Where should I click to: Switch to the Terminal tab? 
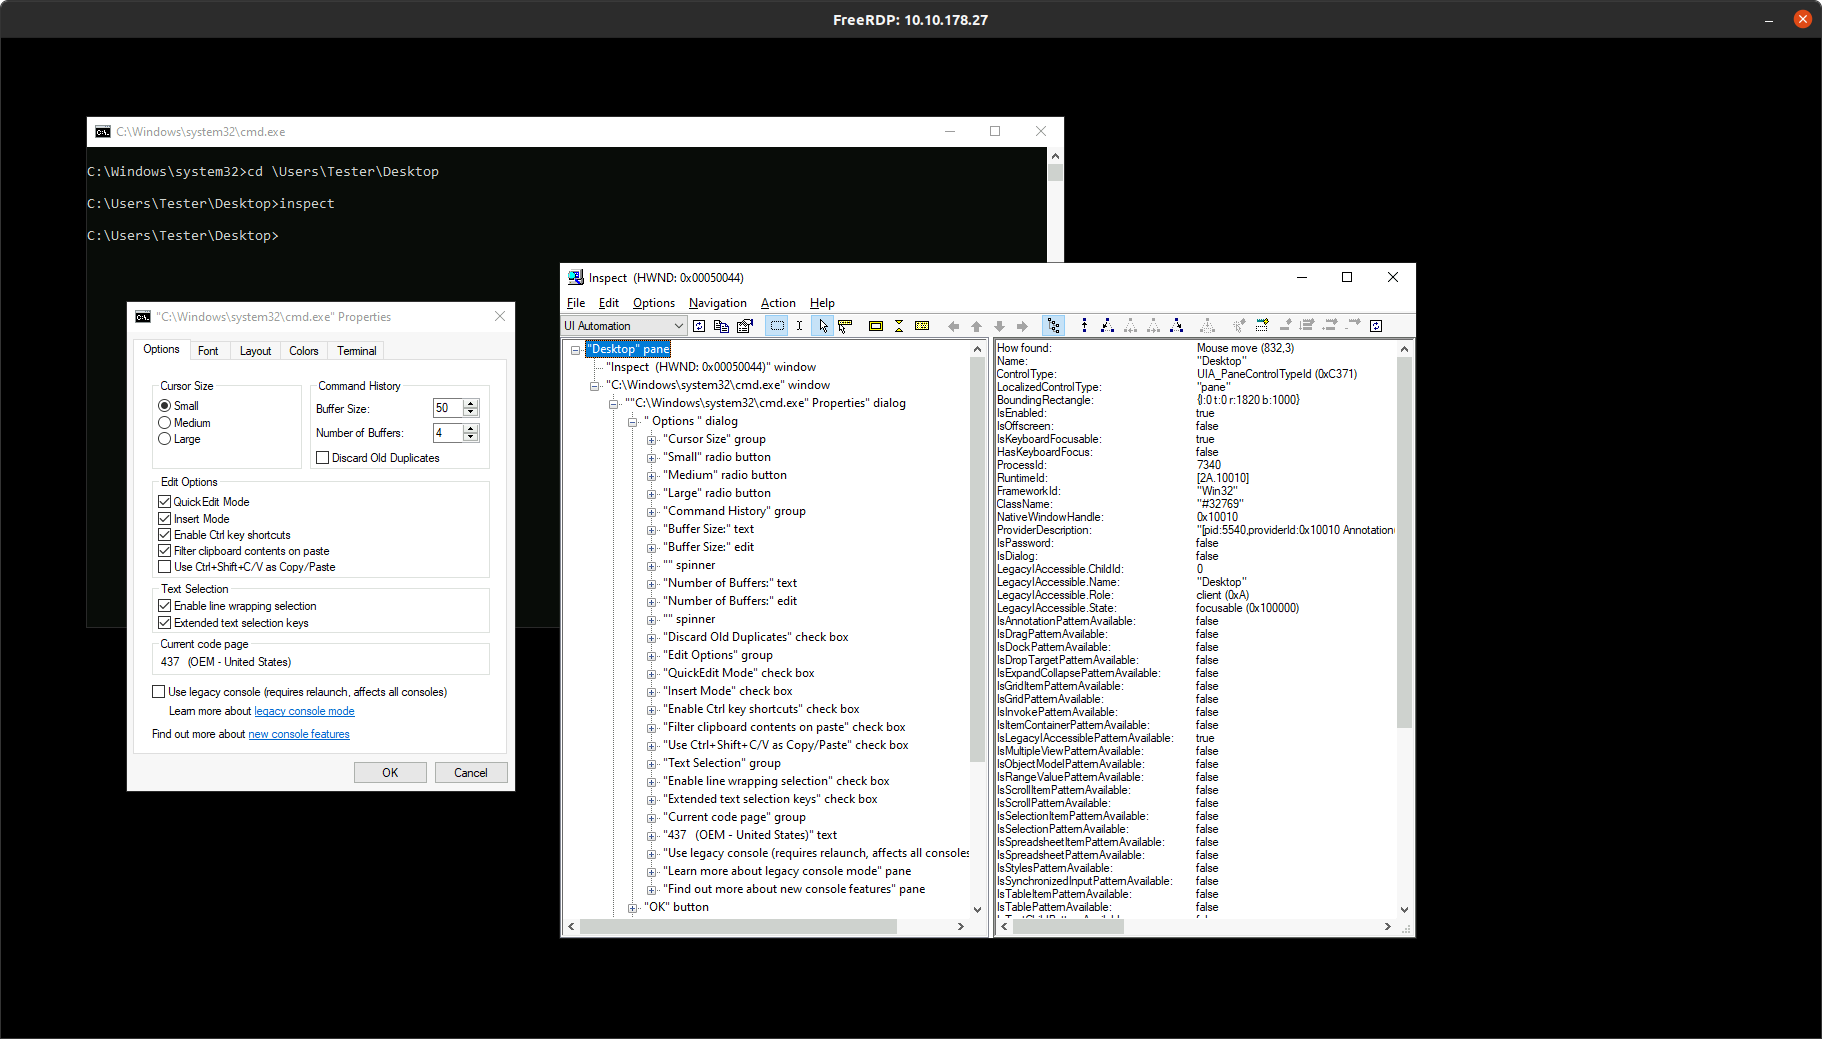point(356,351)
